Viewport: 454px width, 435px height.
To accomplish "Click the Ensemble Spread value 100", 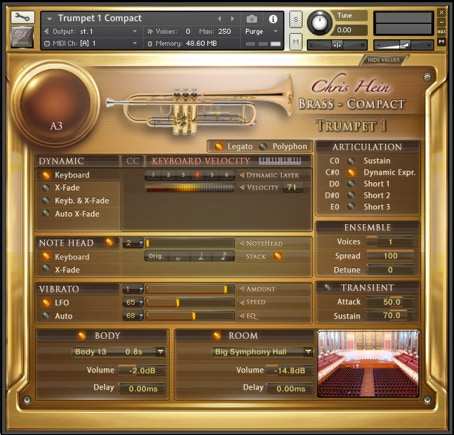I will 391,256.
